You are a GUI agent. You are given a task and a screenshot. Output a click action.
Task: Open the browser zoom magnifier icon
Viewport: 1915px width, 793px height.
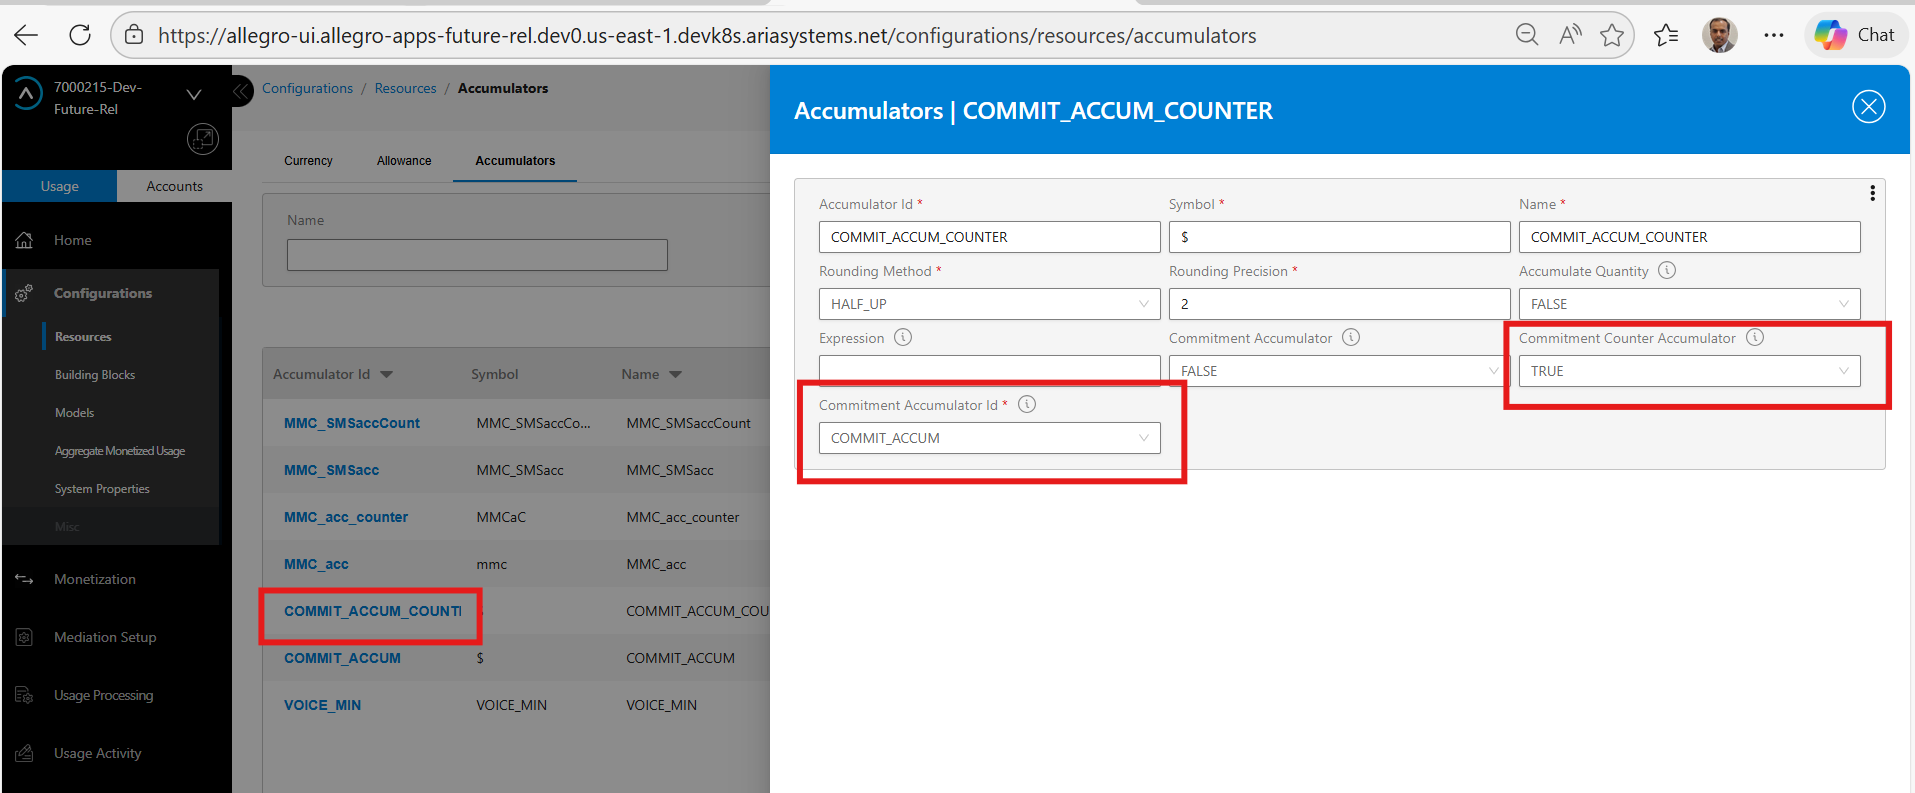1526,36
